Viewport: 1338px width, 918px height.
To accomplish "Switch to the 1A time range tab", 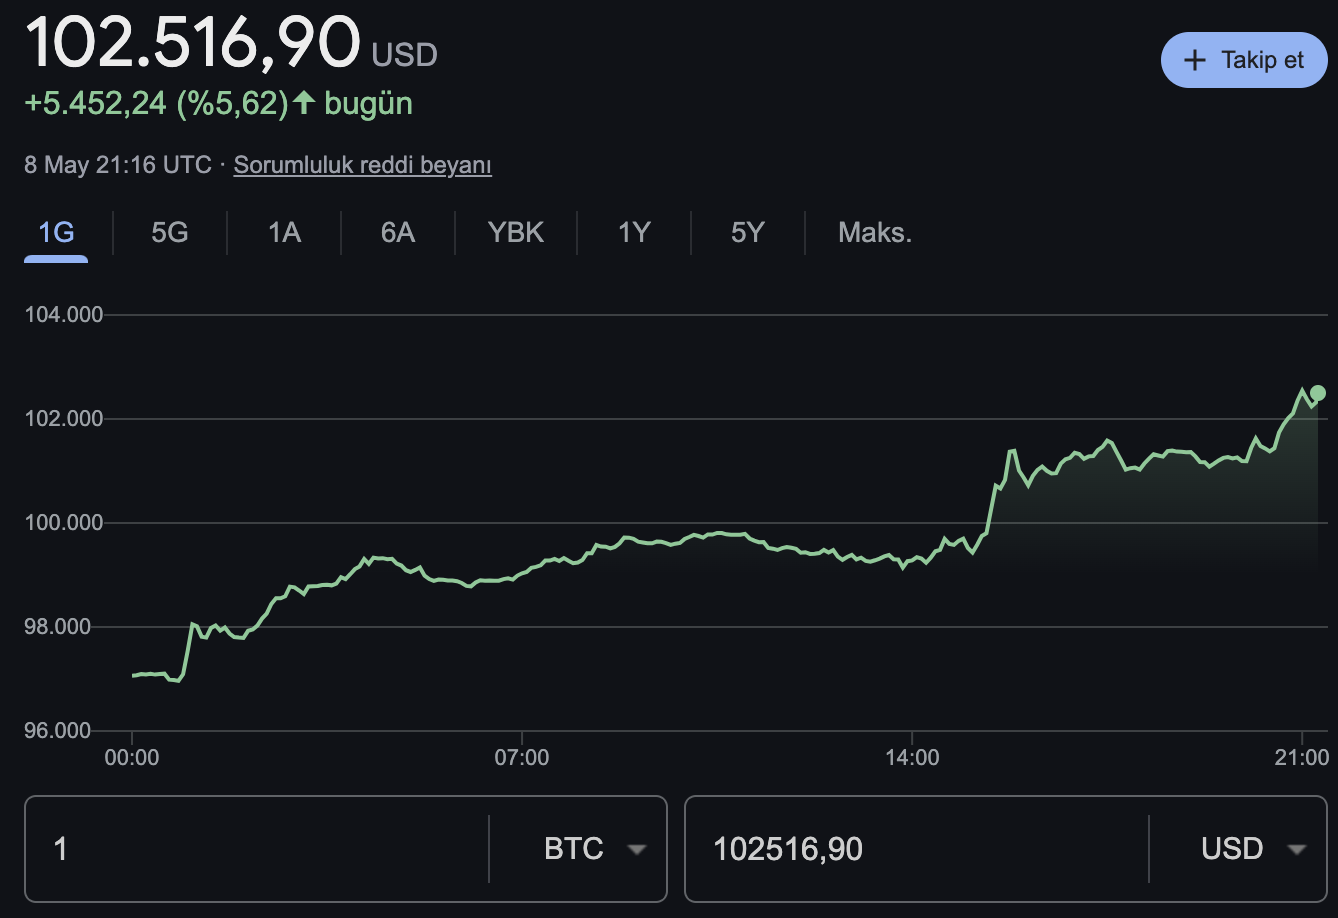I will (284, 233).
